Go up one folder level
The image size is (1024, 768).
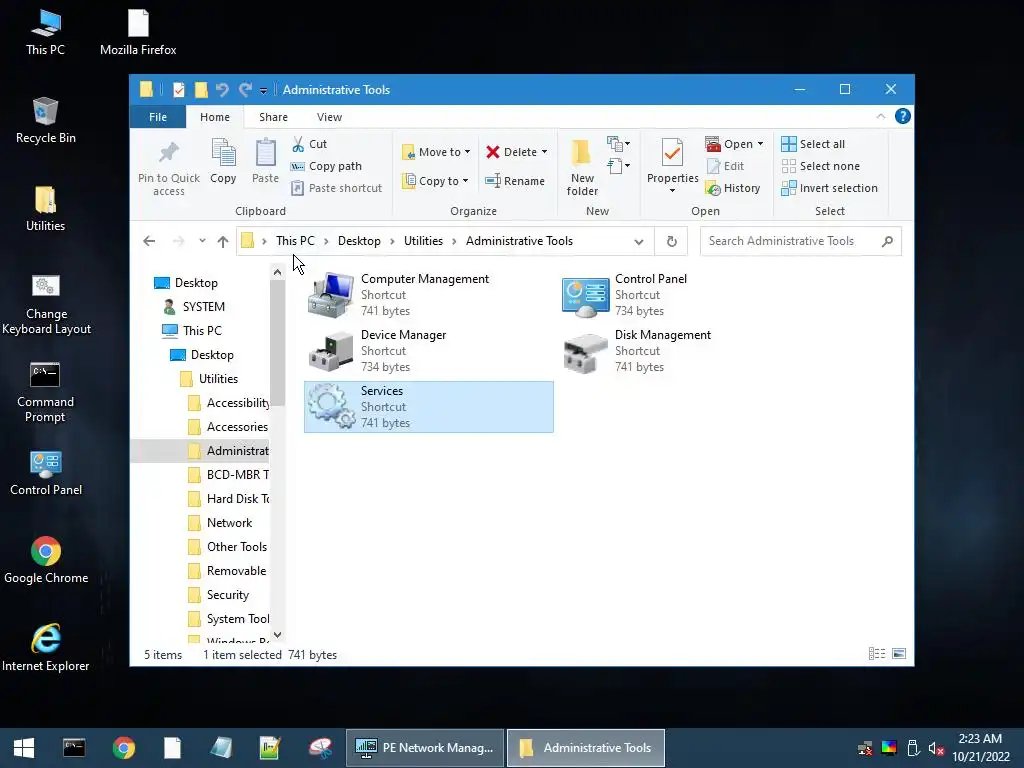(x=223, y=241)
